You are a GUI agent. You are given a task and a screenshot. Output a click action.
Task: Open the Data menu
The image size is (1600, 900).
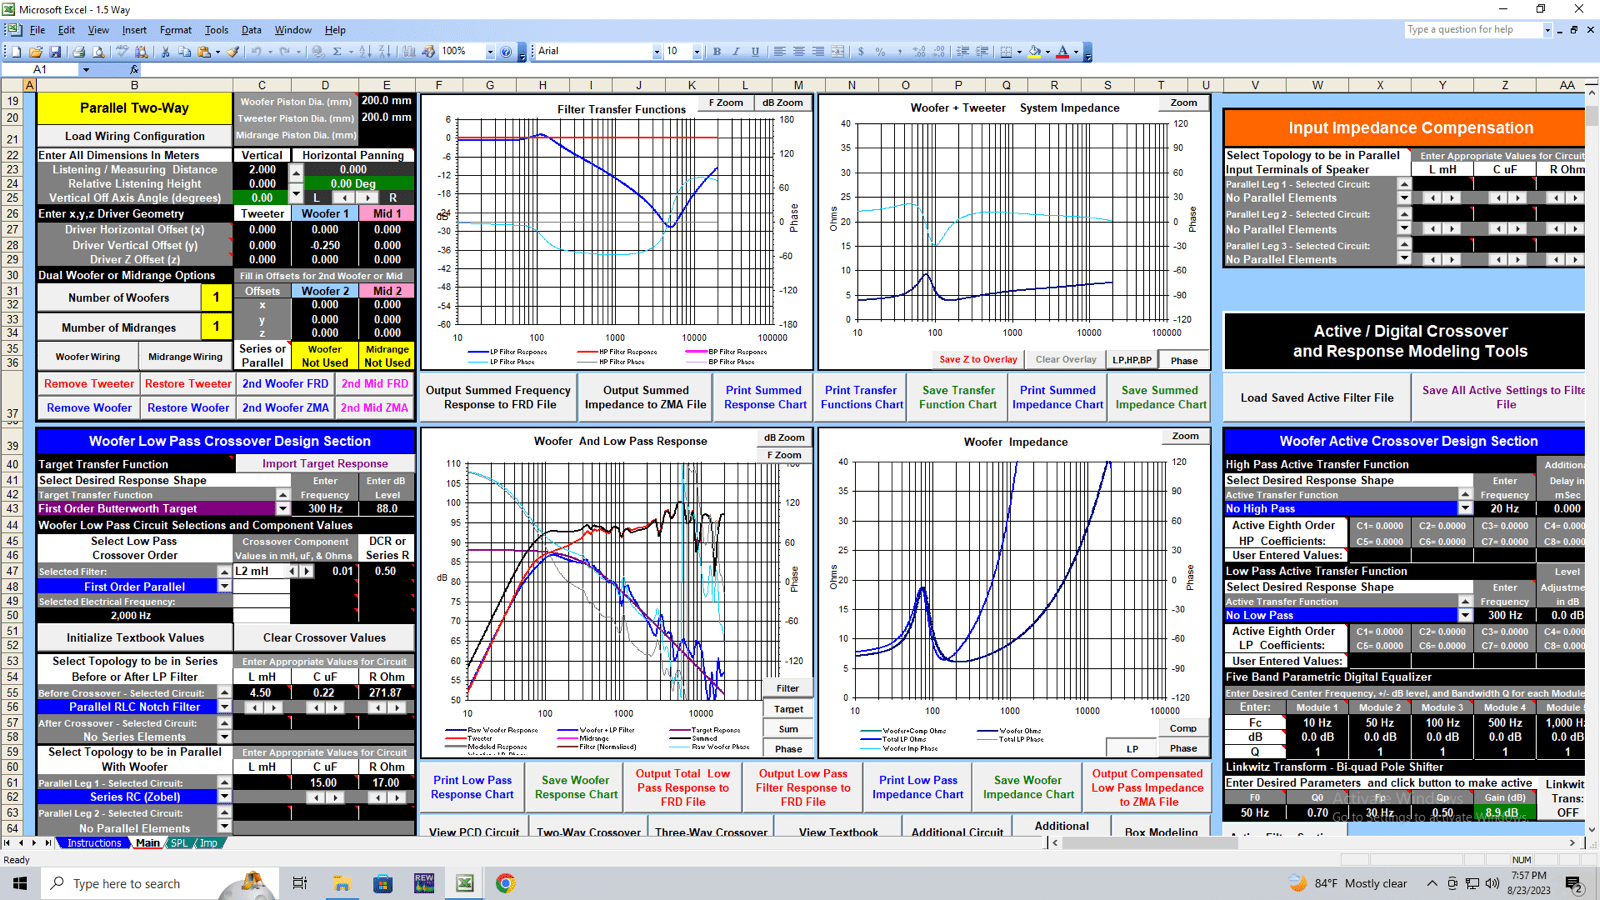coord(251,30)
